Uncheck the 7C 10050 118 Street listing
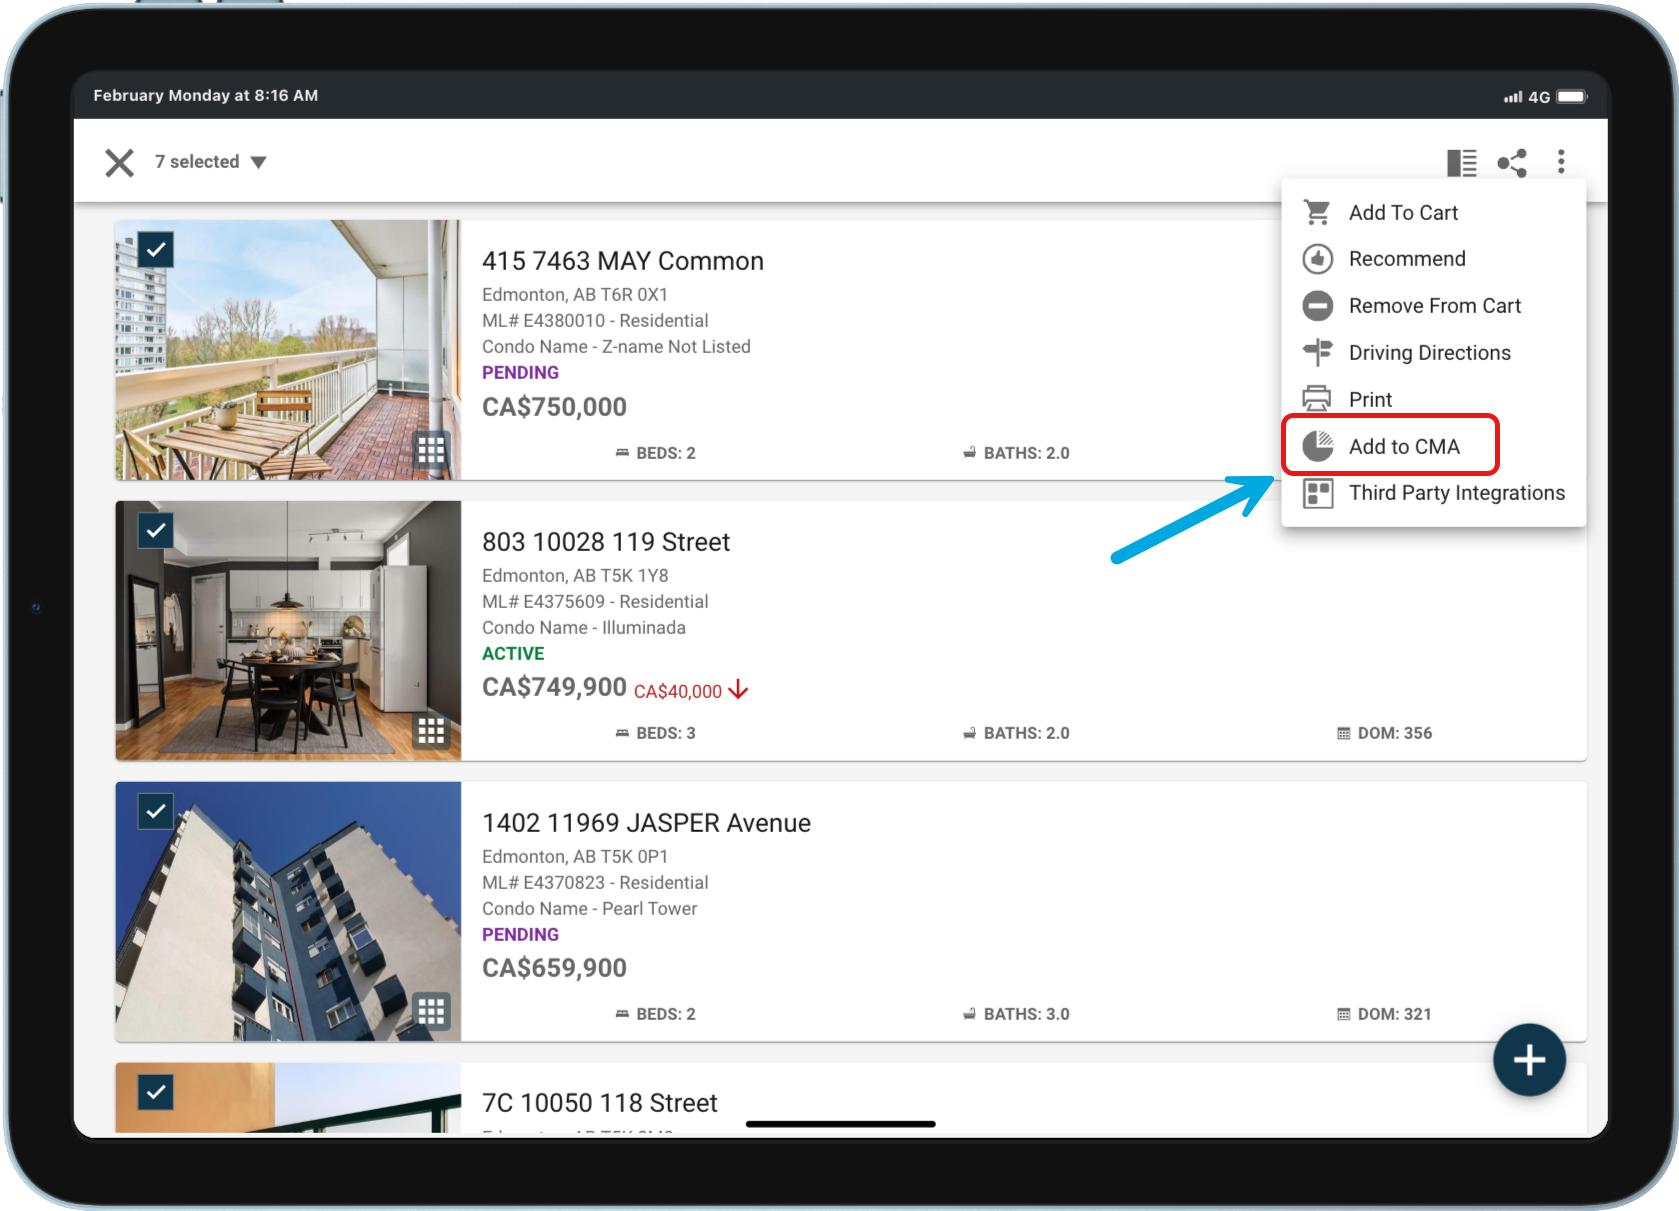Image resolution: width=1679 pixels, height=1211 pixels. [156, 1092]
